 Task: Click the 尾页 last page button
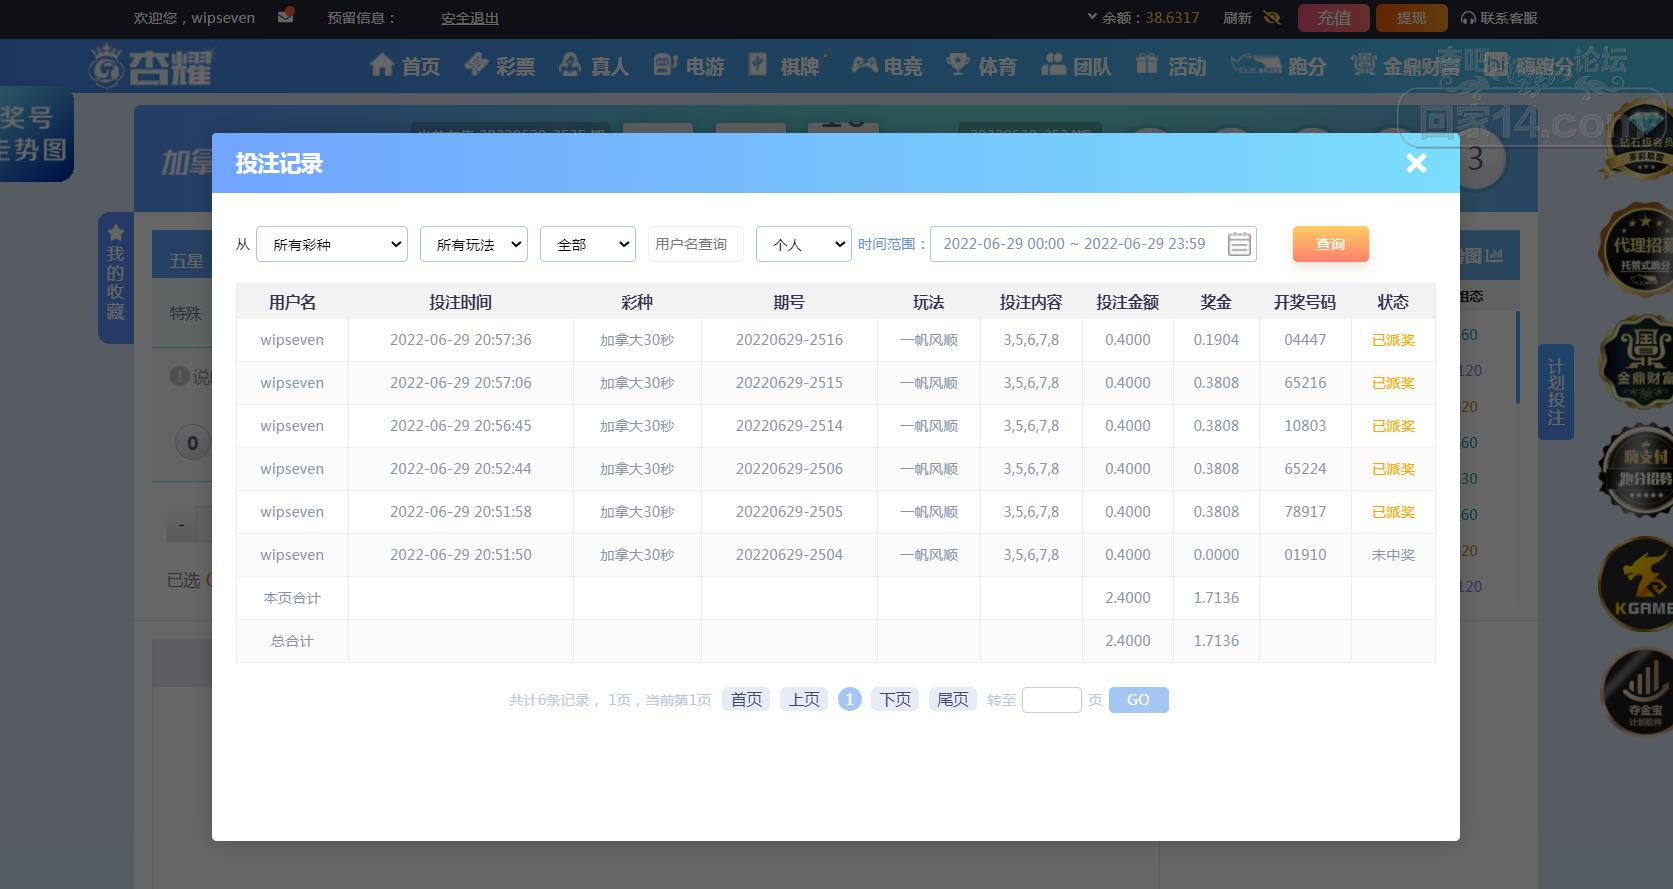(953, 700)
